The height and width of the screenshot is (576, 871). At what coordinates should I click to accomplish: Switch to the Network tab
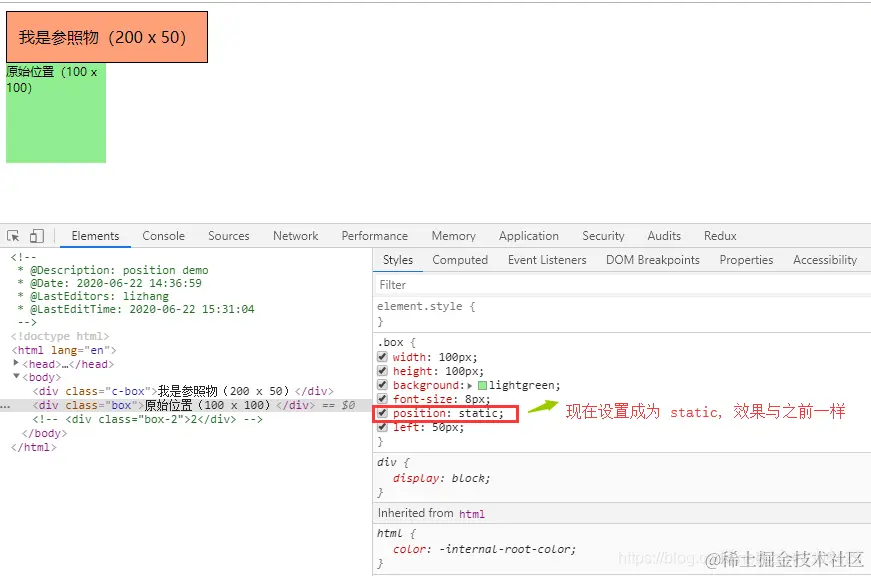tap(296, 236)
